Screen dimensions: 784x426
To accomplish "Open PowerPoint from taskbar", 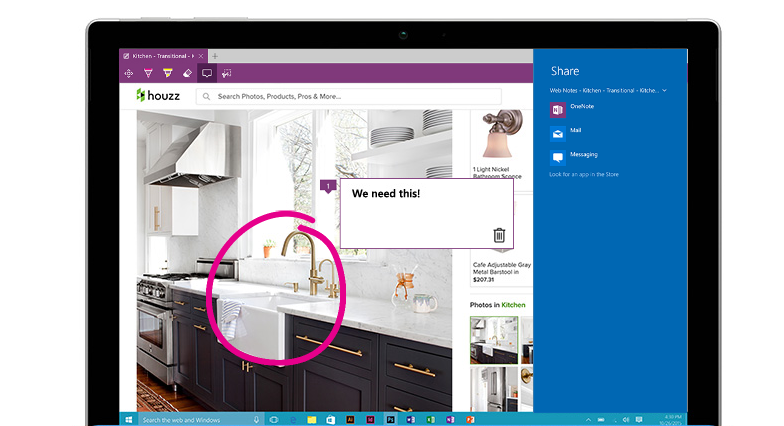I will click(470, 420).
